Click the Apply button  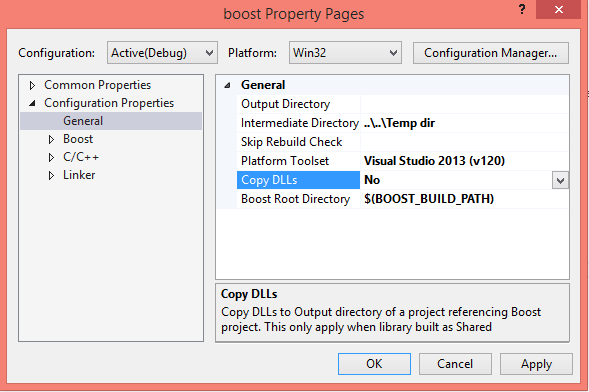(536, 364)
